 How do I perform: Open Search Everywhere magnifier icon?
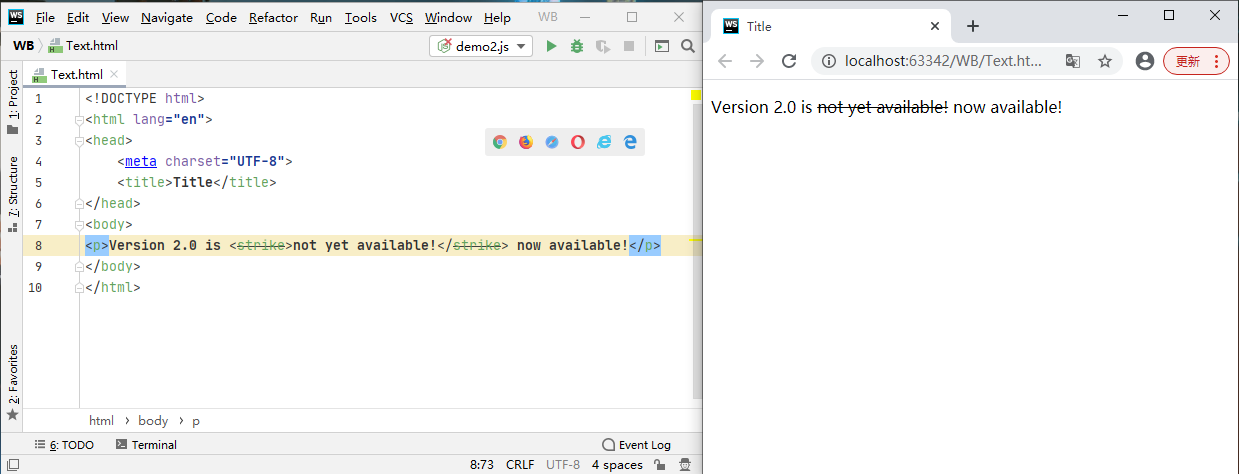click(688, 46)
